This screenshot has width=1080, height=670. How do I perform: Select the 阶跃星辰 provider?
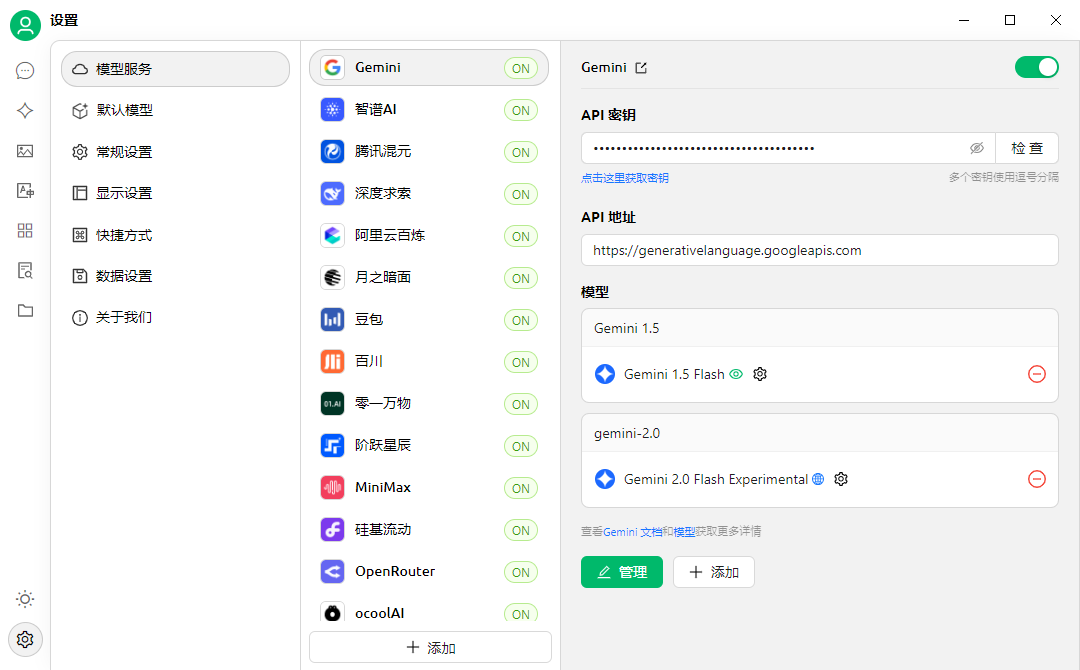point(428,446)
